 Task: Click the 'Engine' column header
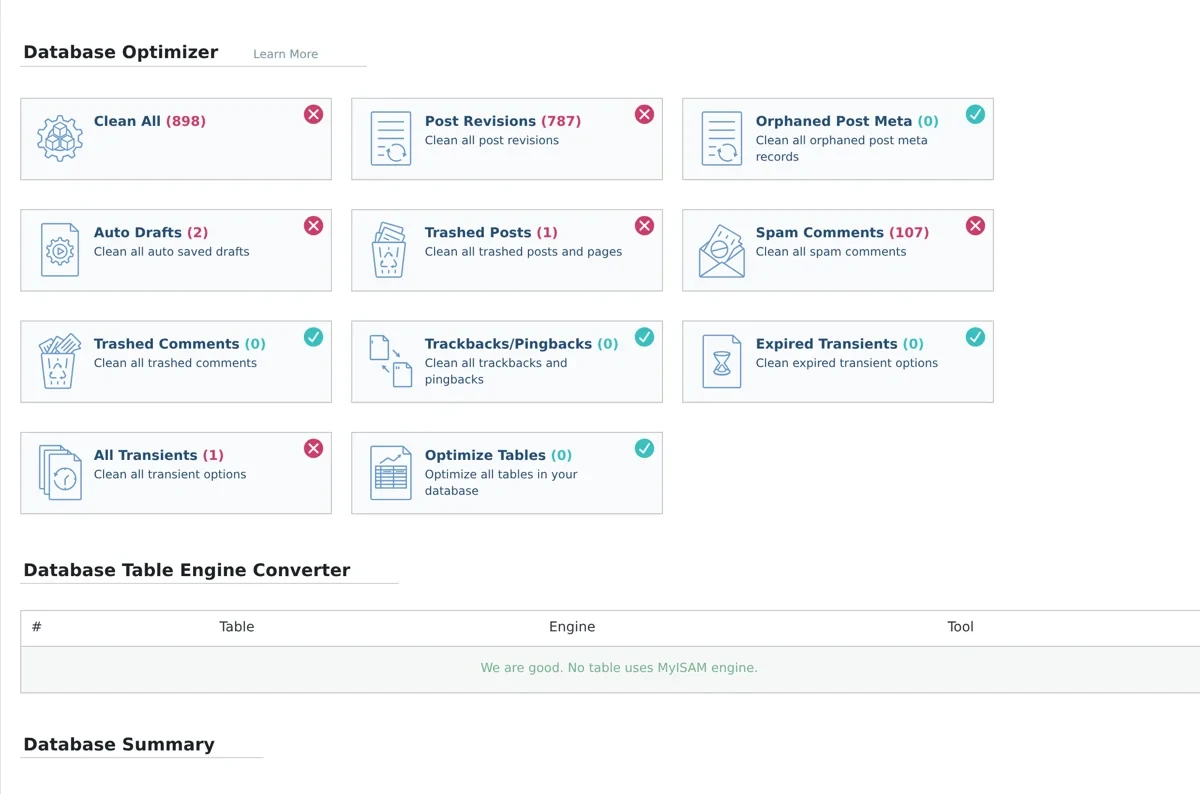click(572, 627)
